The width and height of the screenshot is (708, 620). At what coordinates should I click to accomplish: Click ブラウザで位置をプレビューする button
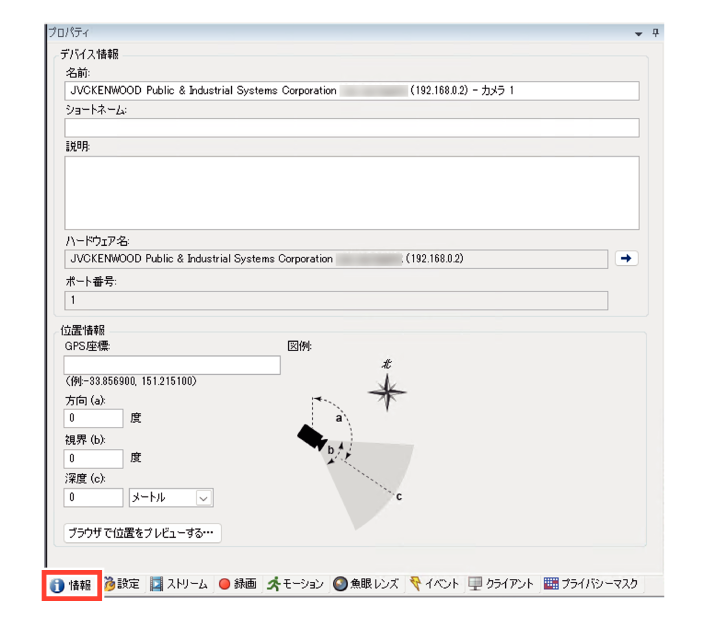coord(142,533)
